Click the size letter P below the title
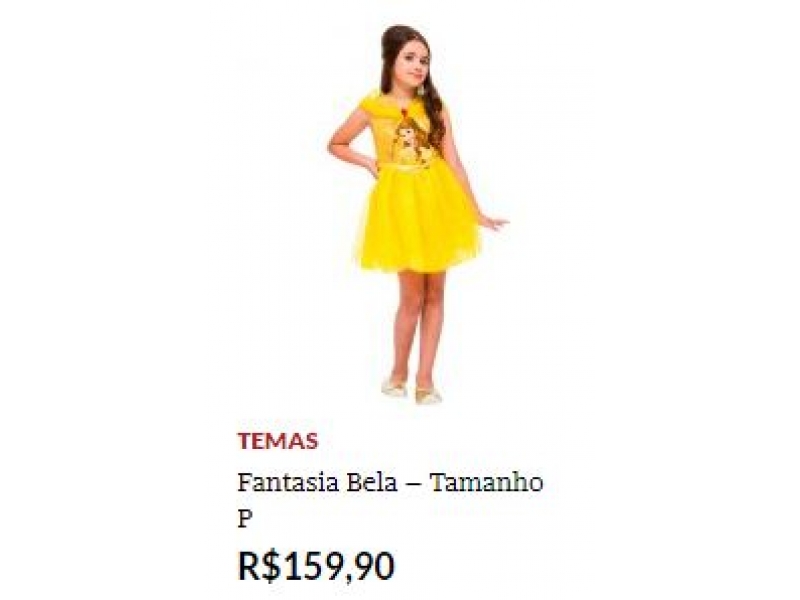The image size is (800, 600). [245, 519]
